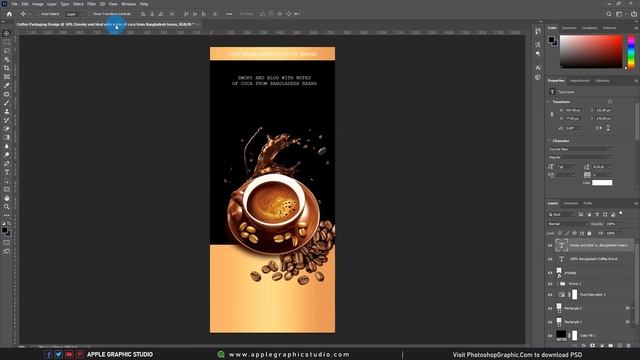Open the layer filter Kind dropdown

tap(561, 214)
